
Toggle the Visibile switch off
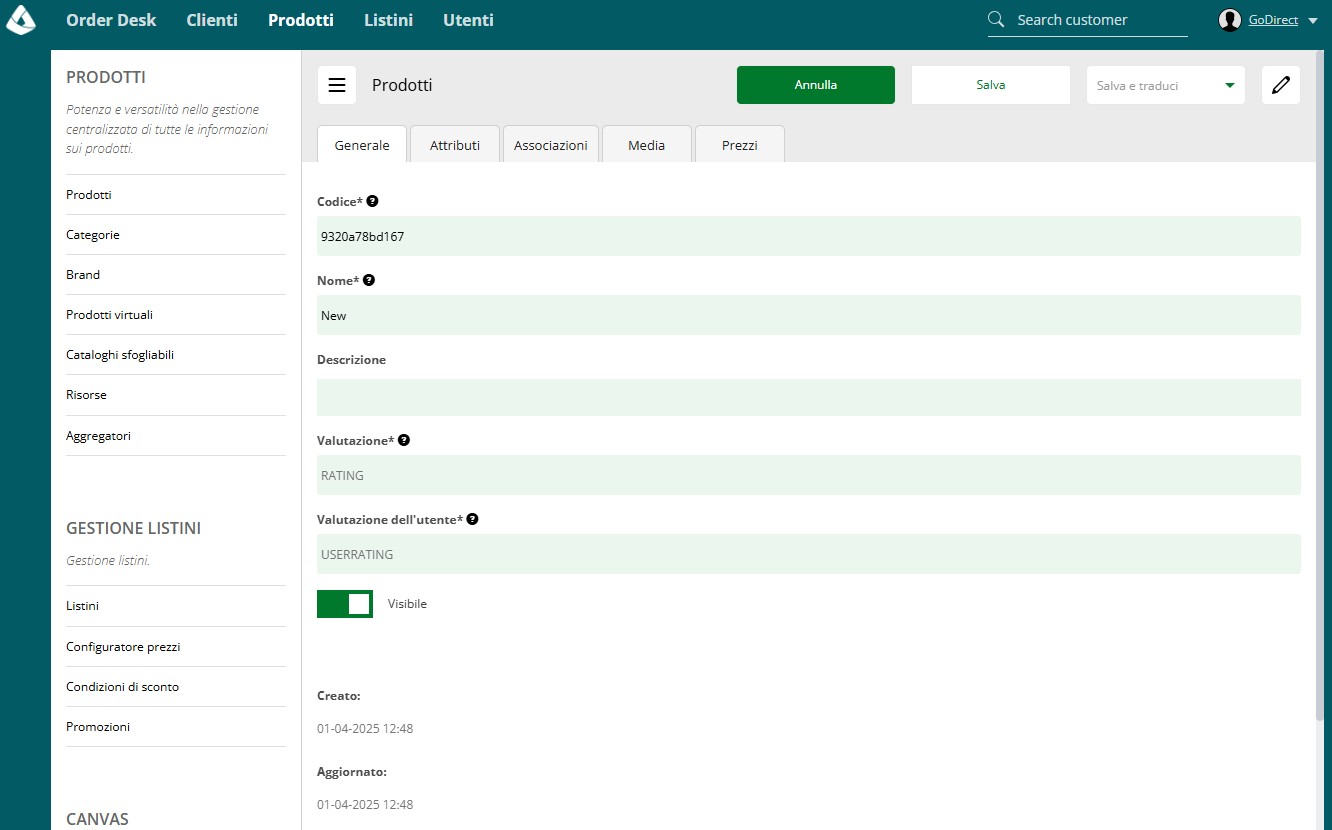click(345, 604)
